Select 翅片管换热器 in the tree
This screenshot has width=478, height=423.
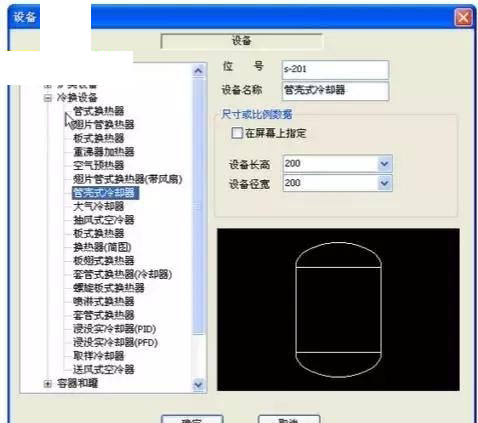(103, 125)
